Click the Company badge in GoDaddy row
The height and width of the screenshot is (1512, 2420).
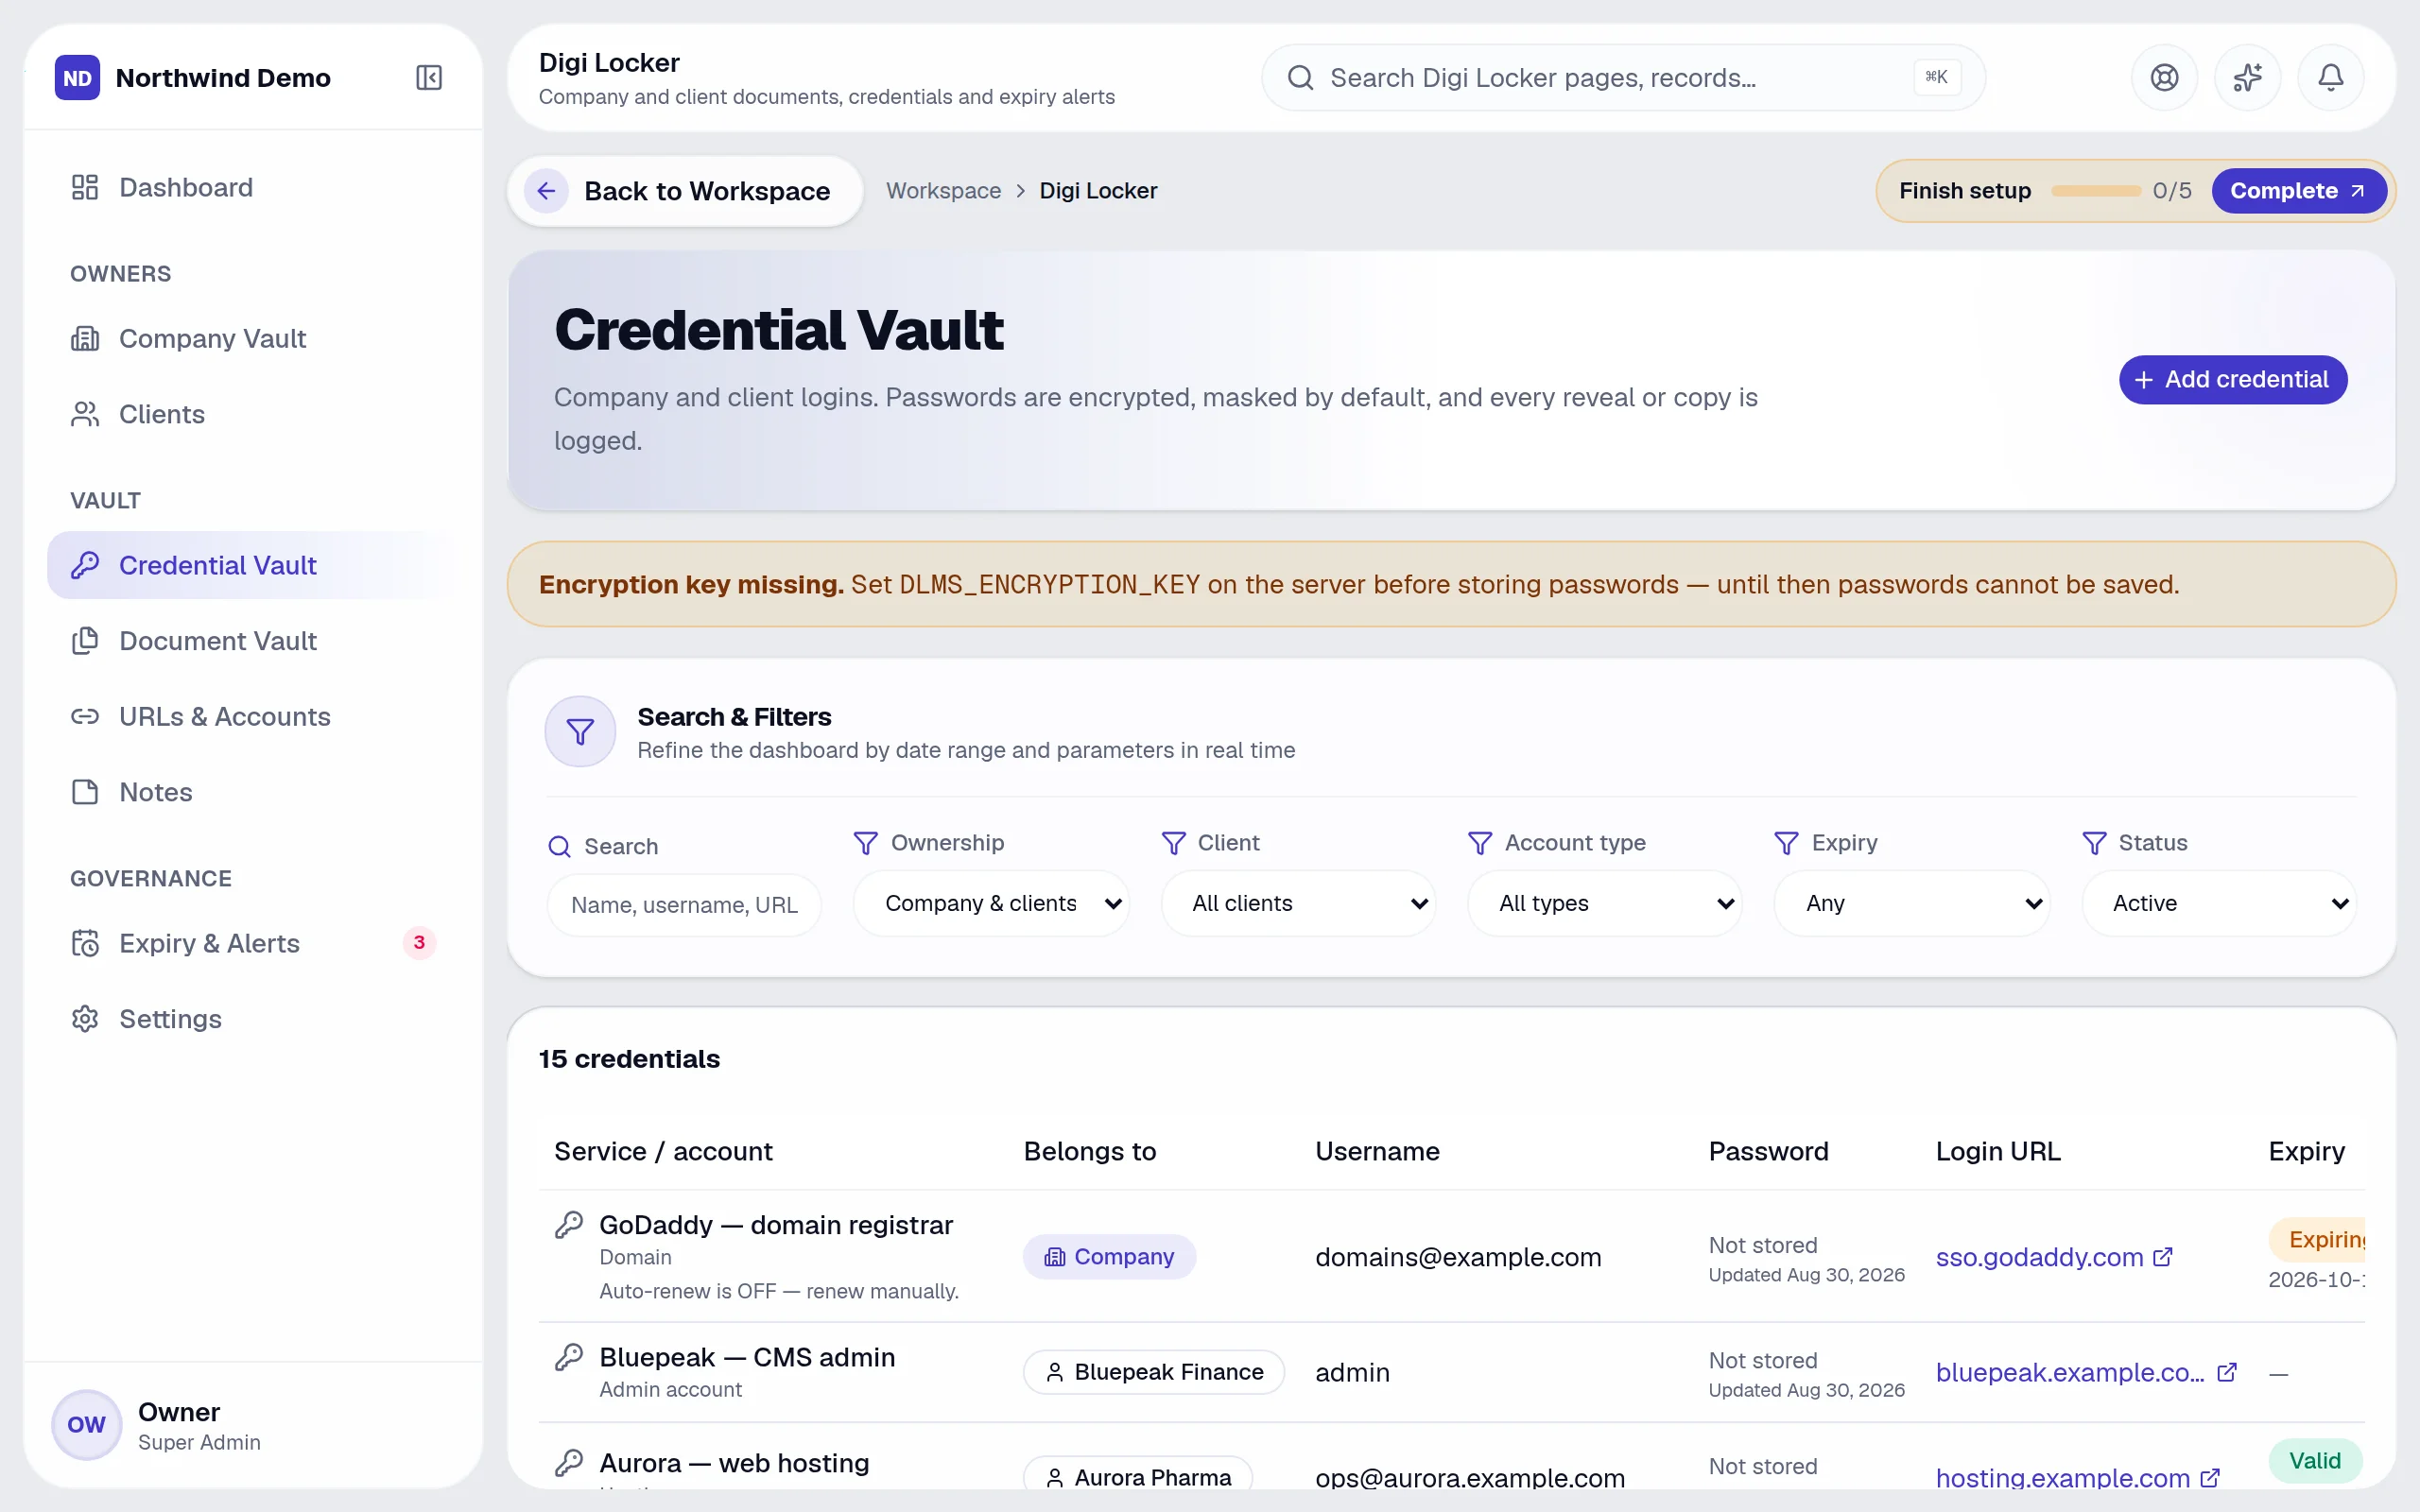point(1109,1257)
